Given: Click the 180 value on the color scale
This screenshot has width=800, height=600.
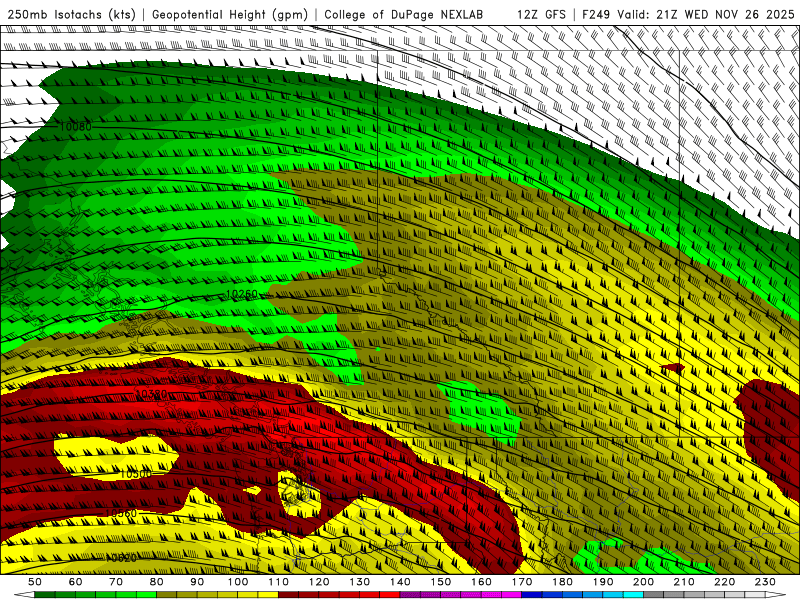Looking at the screenshot, I should 562,582.
